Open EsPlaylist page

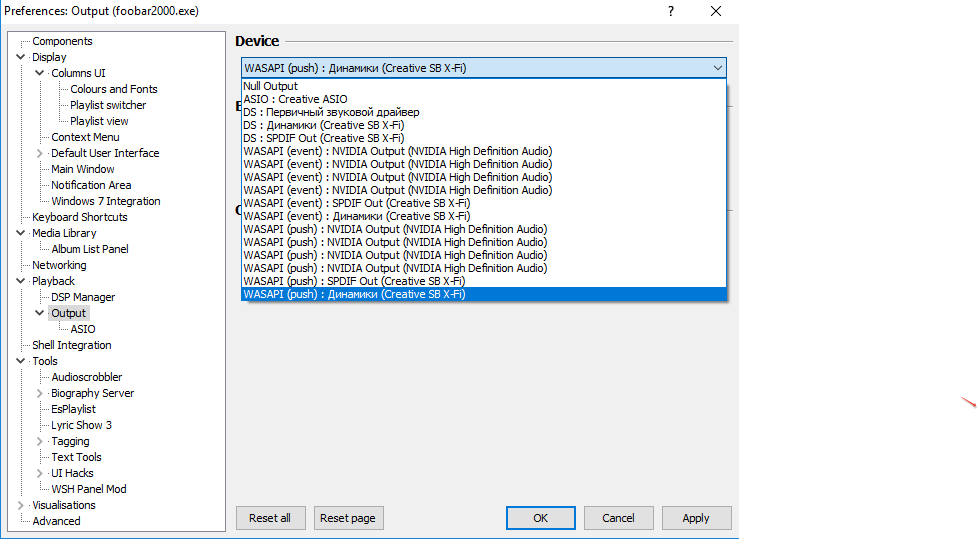pyautogui.click(x=74, y=409)
